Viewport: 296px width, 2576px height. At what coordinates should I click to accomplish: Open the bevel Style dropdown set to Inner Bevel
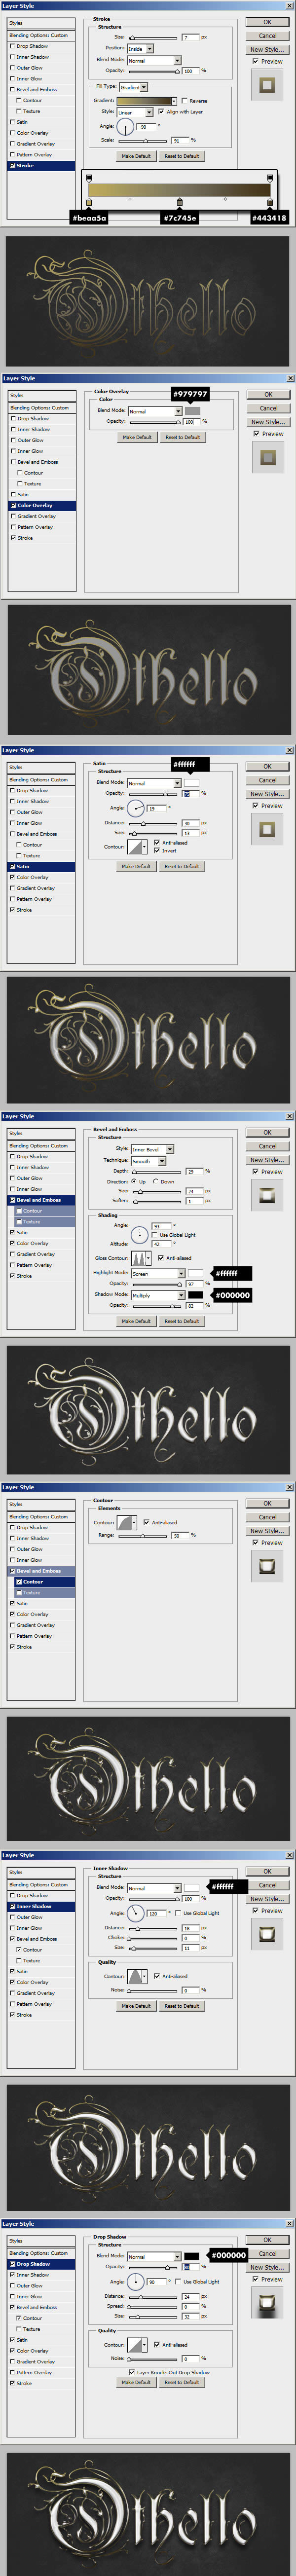coord(152,1149)
